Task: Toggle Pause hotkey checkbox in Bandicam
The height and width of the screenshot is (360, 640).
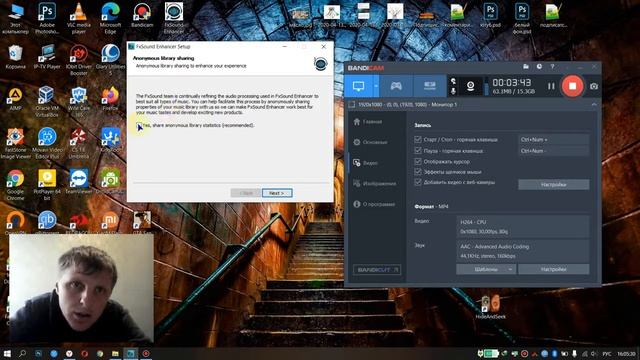Action: [x=418, y=150]
